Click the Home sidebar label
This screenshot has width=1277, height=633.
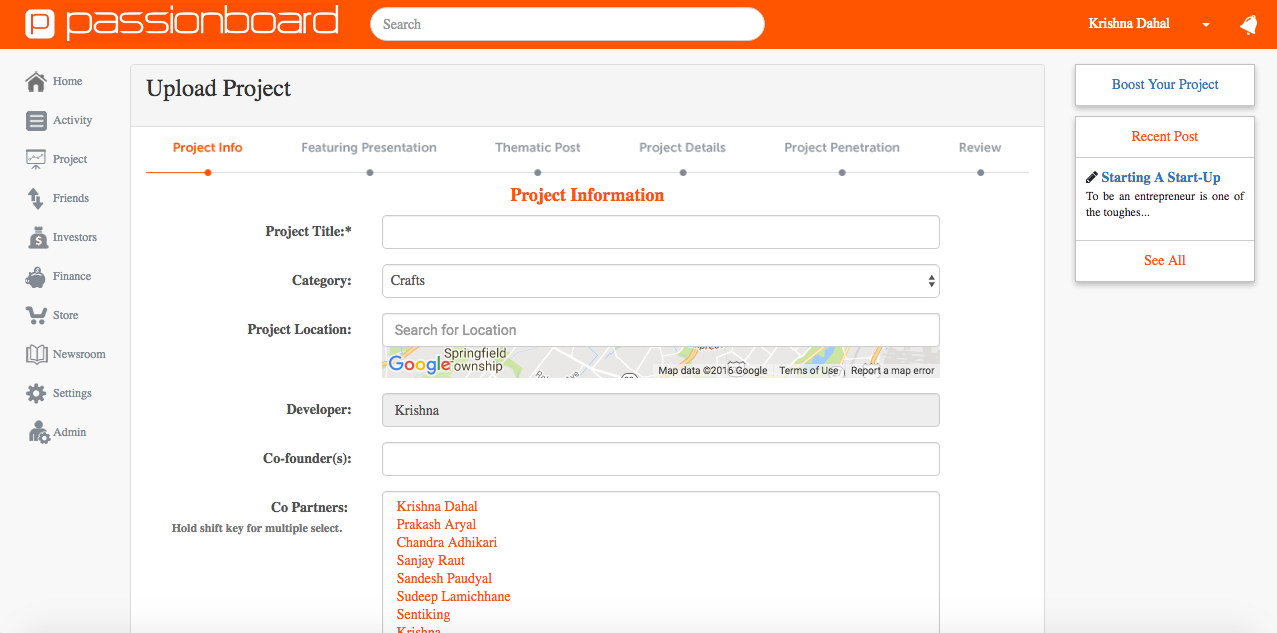(68, 81)
